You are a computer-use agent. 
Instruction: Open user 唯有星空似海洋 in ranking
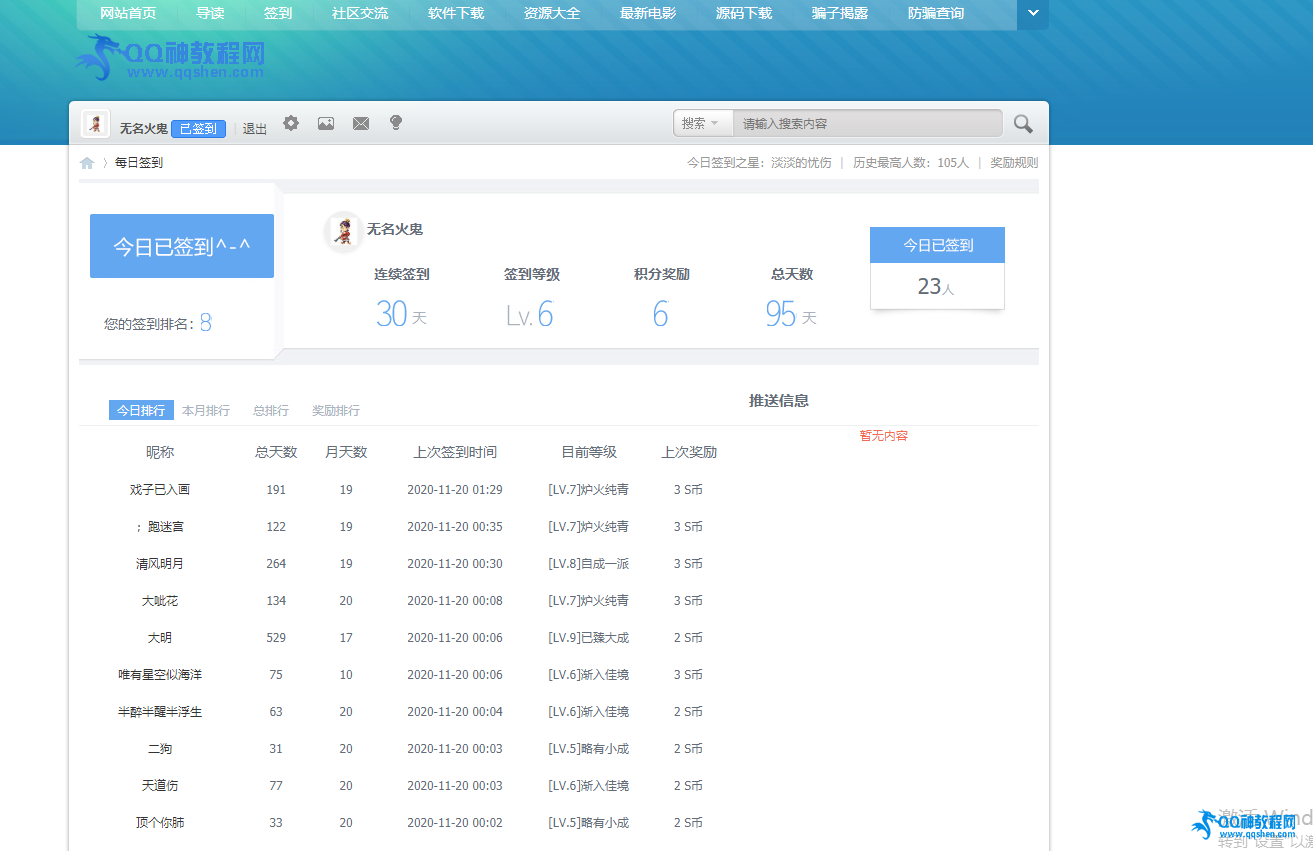[160, 675]
